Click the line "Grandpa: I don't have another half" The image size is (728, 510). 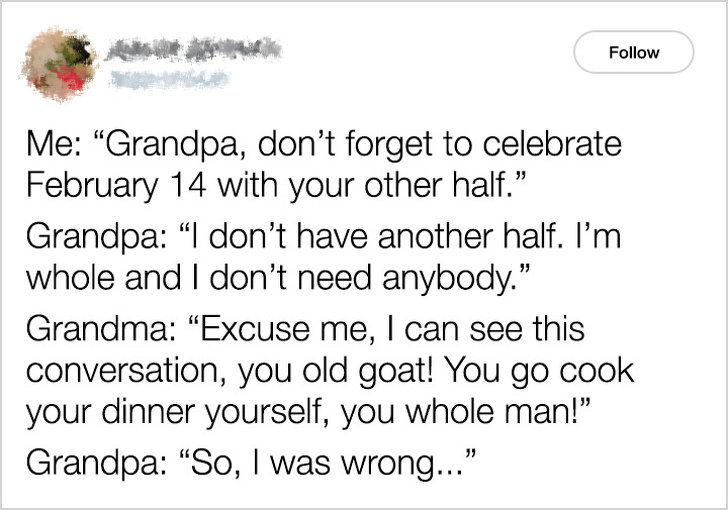click(324, 236)
